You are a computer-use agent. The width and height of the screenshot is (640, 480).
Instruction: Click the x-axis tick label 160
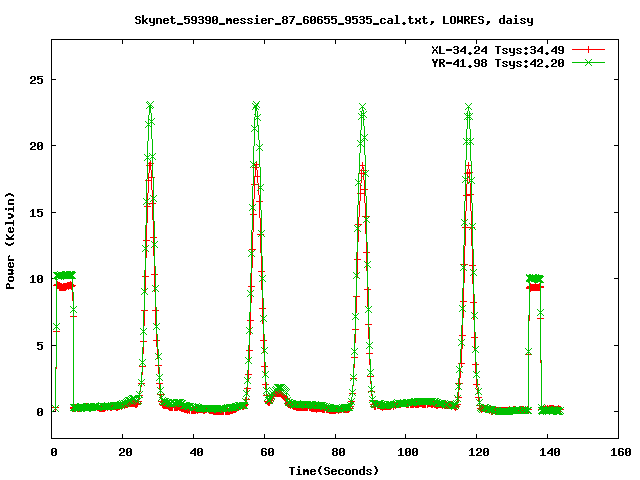point(621,452)
